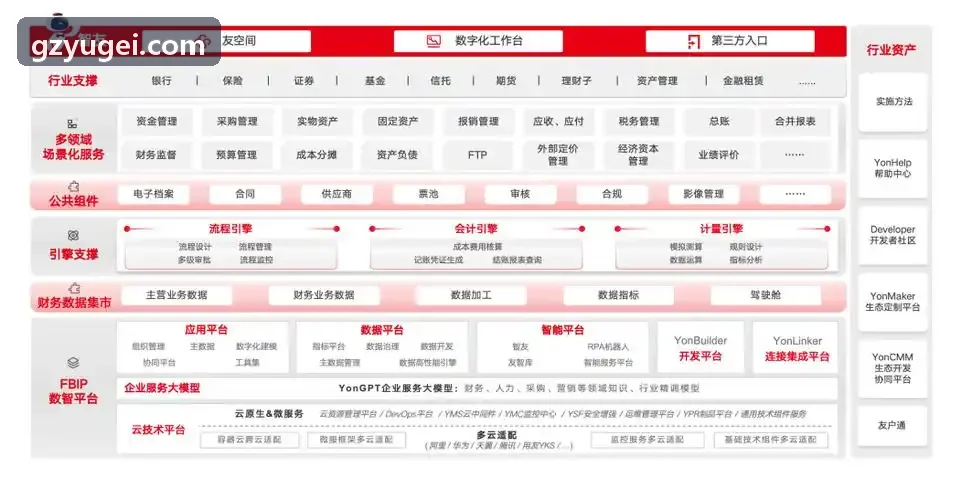Select the 数据加工 box
This screenshot has height=500, width=961.
pyautogui.click(x=471, y=295)
